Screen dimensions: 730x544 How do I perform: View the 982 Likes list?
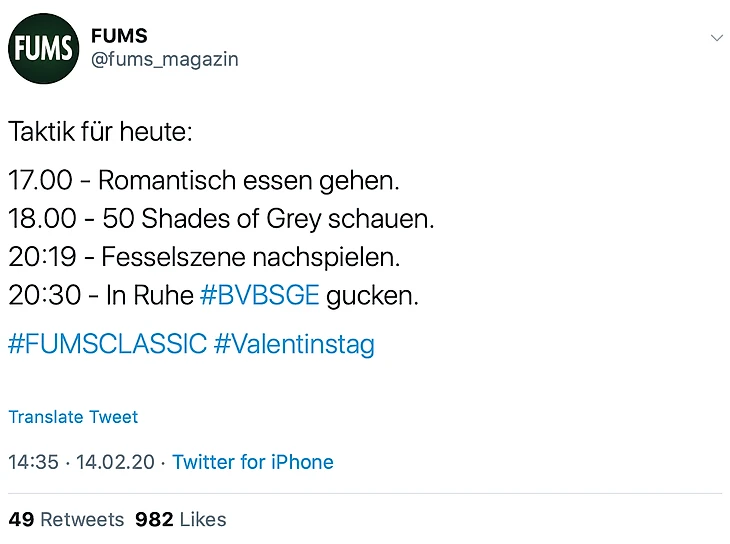pyautogui.click(x=181, y=519)
